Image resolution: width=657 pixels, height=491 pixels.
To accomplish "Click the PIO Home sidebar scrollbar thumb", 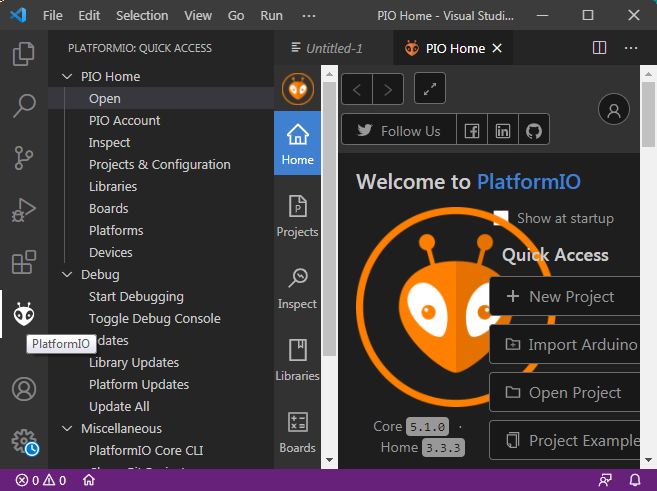I will point(329,219).
